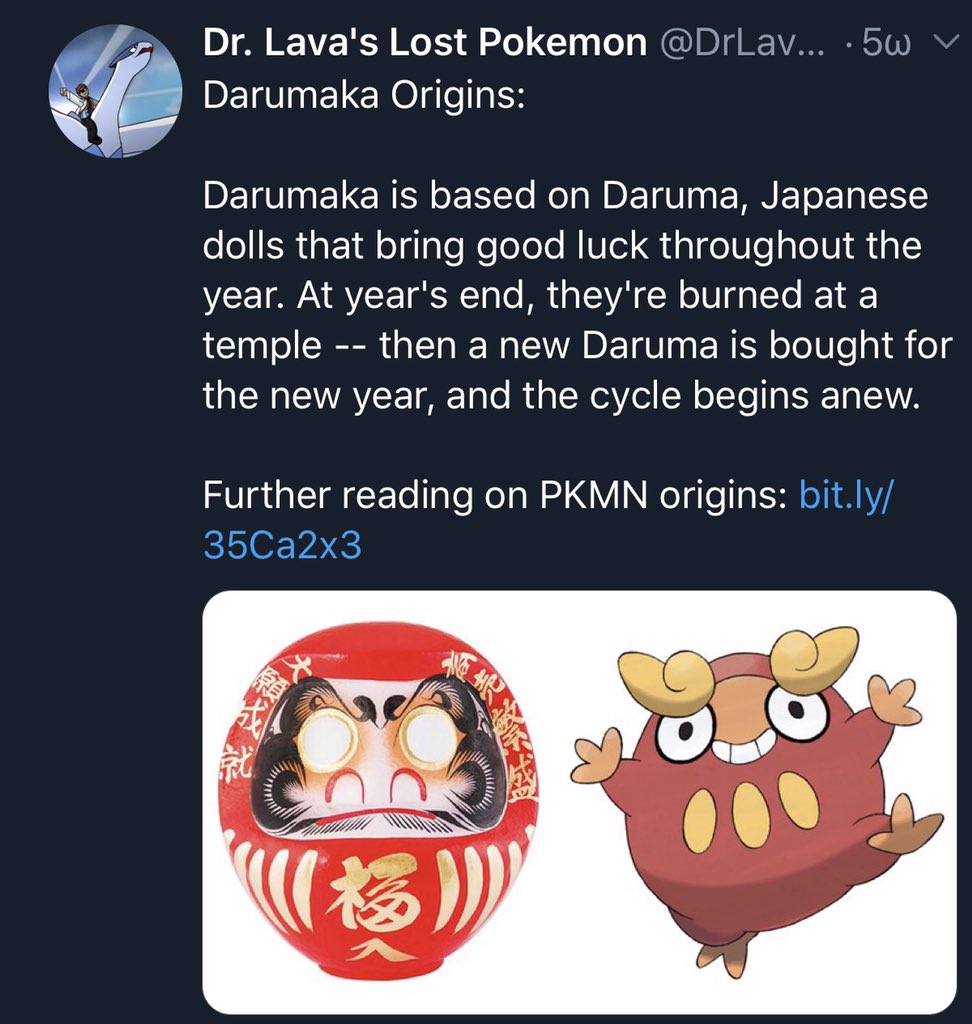Tap the Further reading on PKMN origins text

494,496
